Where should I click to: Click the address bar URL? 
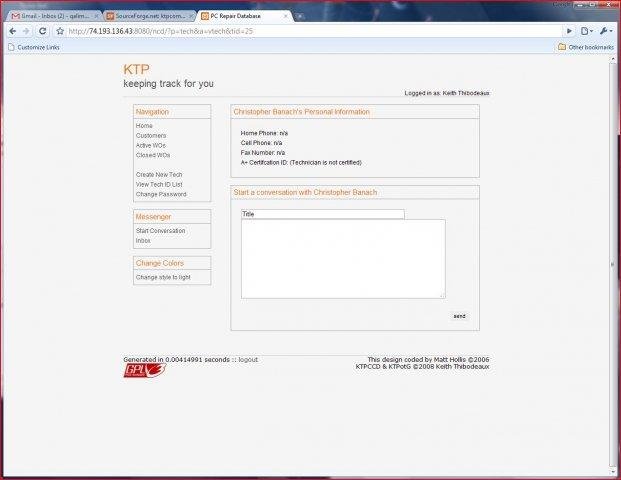(x=160, y=31)
